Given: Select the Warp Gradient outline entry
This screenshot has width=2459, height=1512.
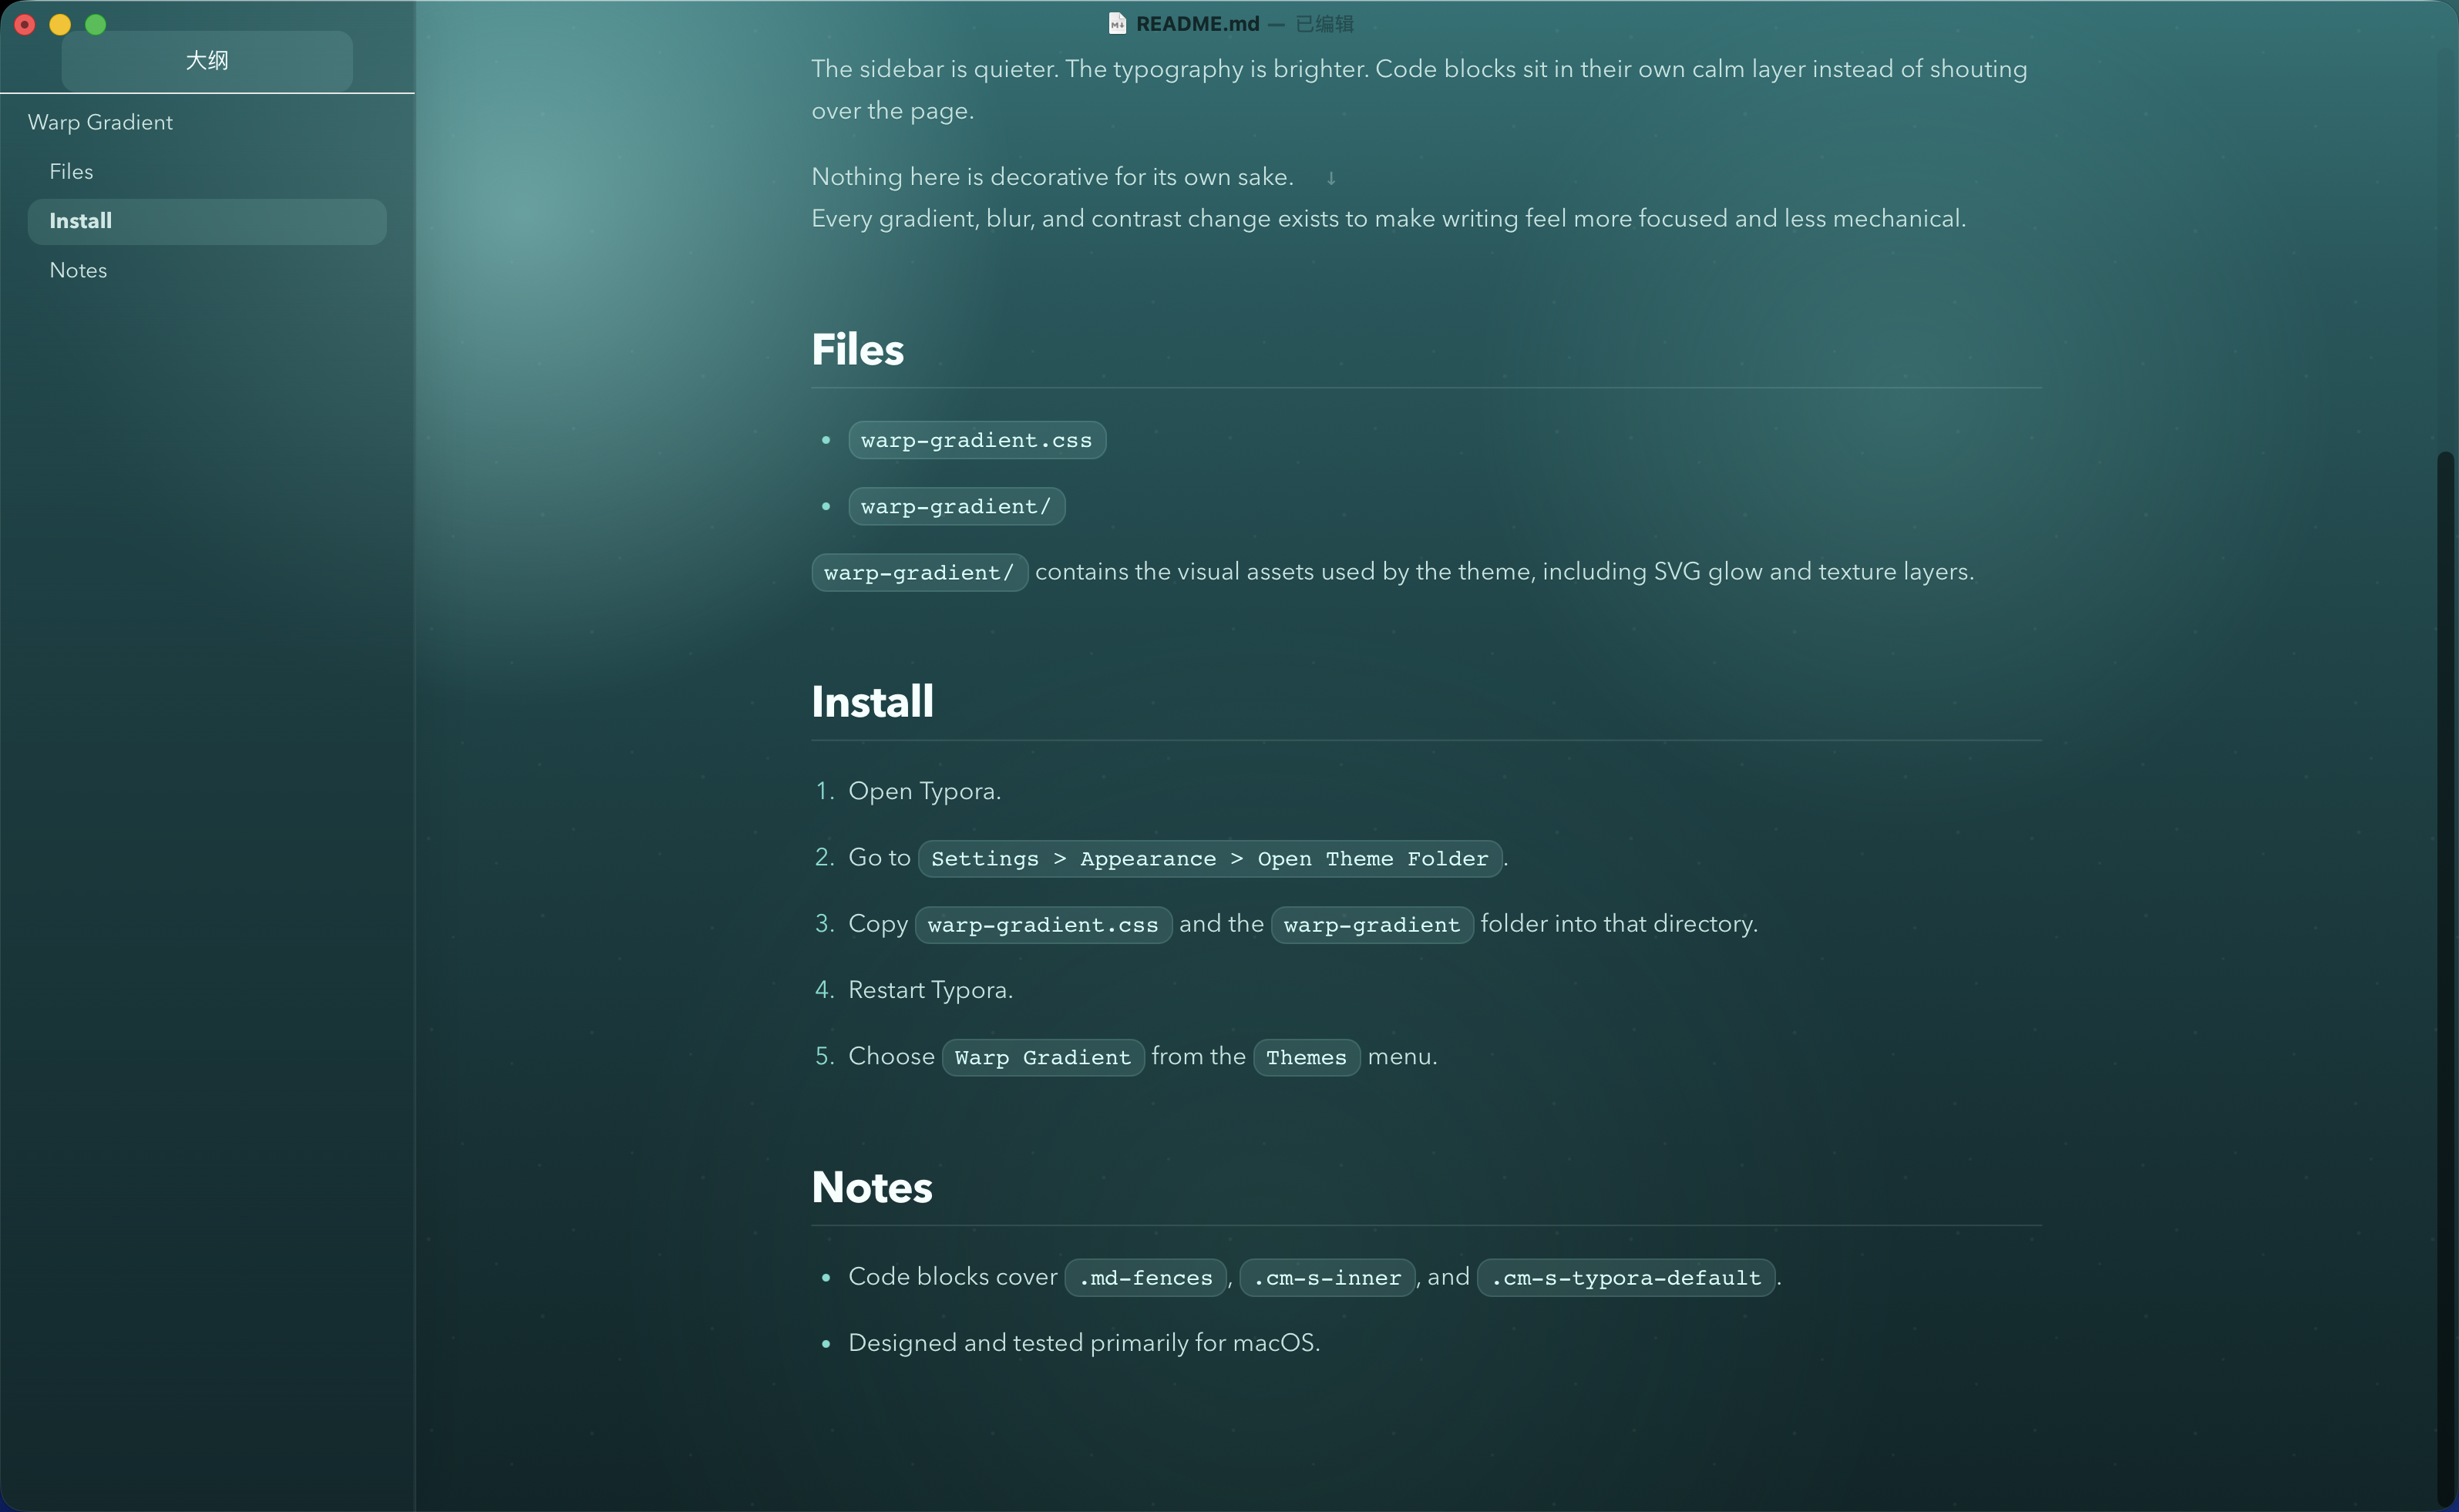Looking at the screenshot, I should (x=100, y=122).
